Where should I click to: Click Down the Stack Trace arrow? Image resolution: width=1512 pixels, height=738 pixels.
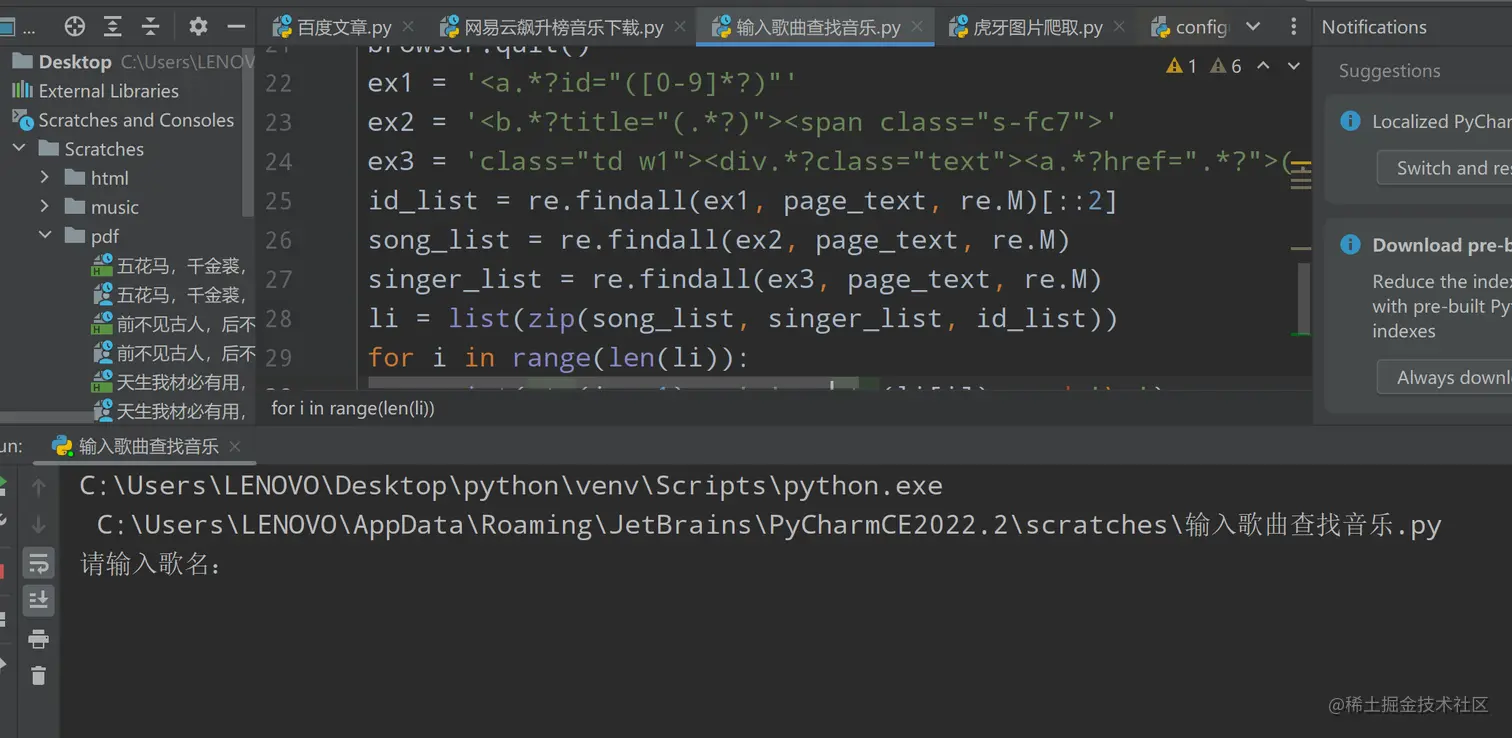click(39, 524)
